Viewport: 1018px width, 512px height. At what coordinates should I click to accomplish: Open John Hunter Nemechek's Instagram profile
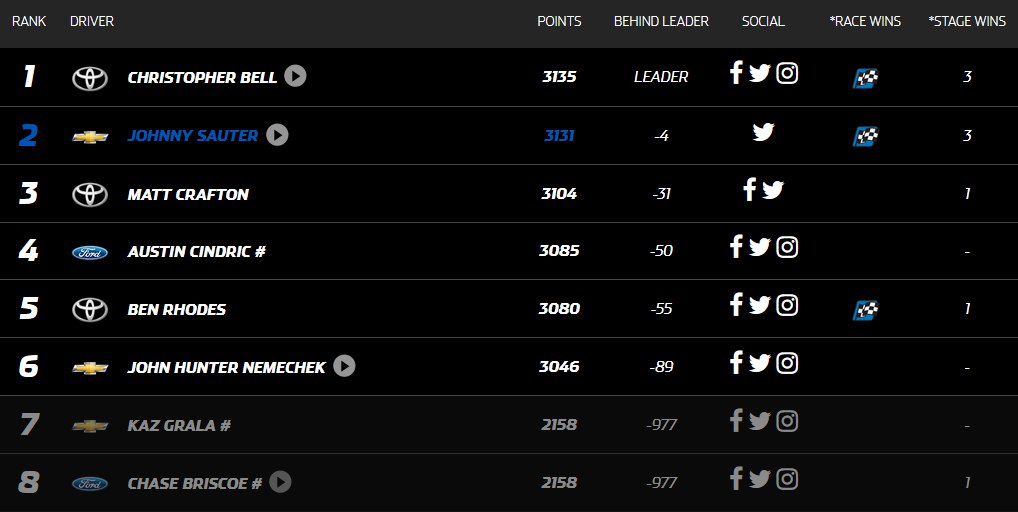[x=787, y=363]
